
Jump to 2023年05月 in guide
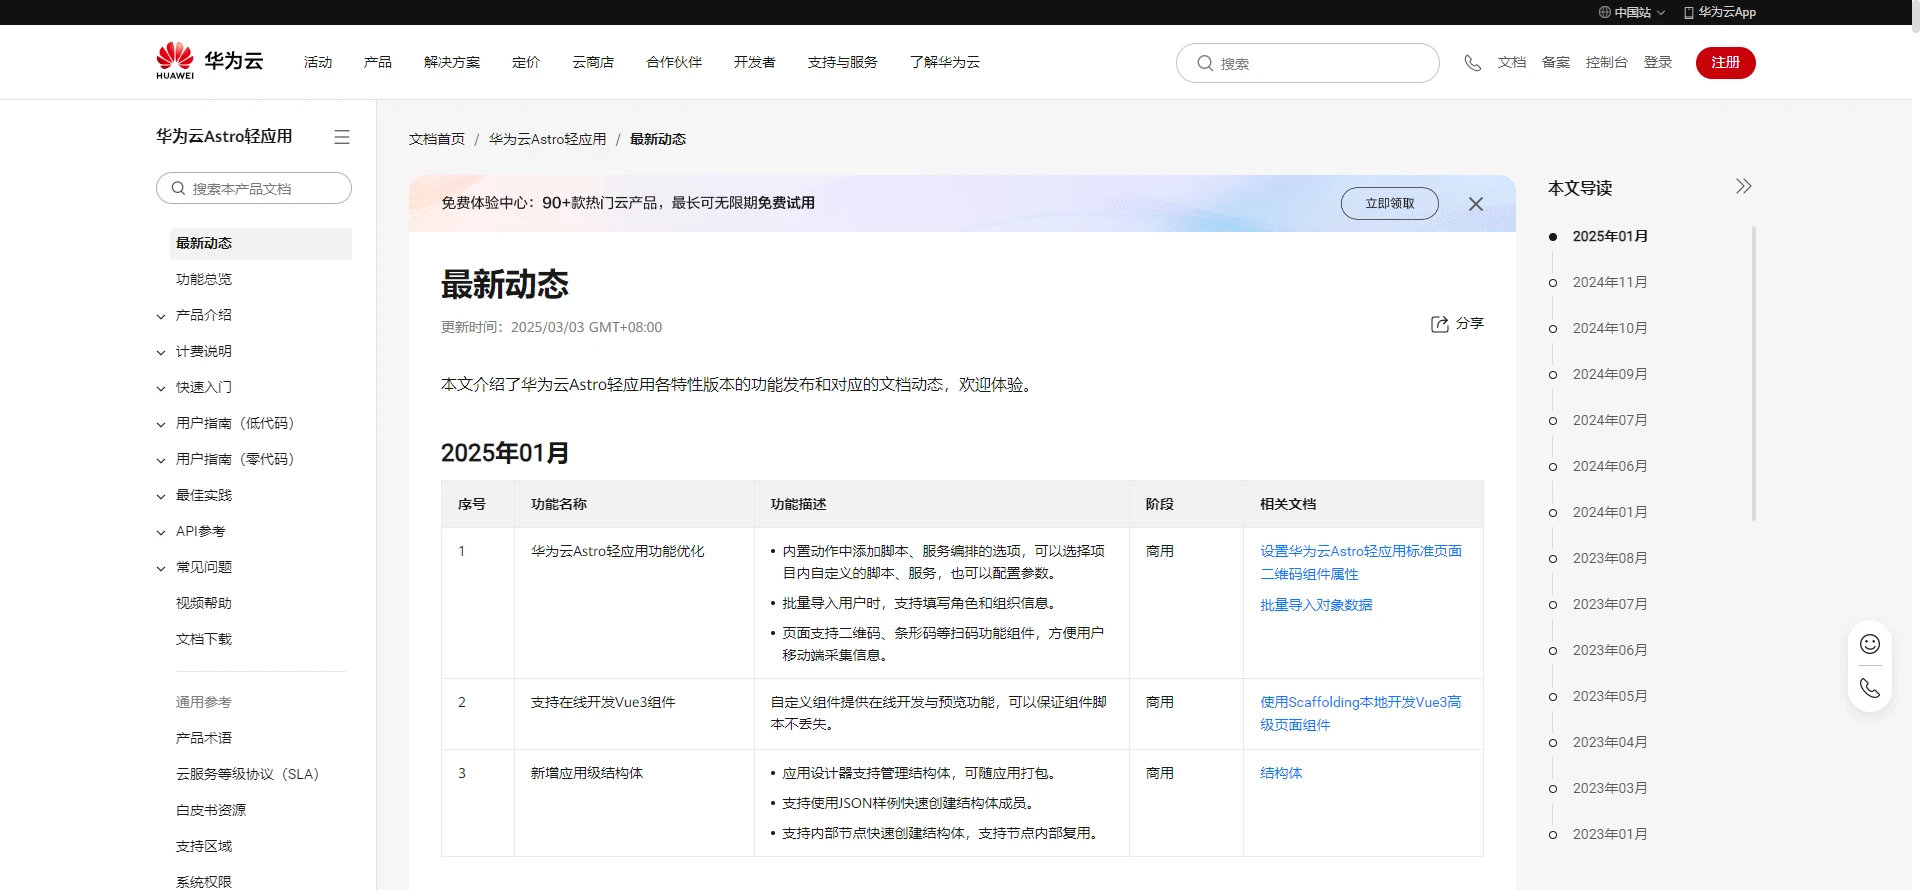(1610, 697)
